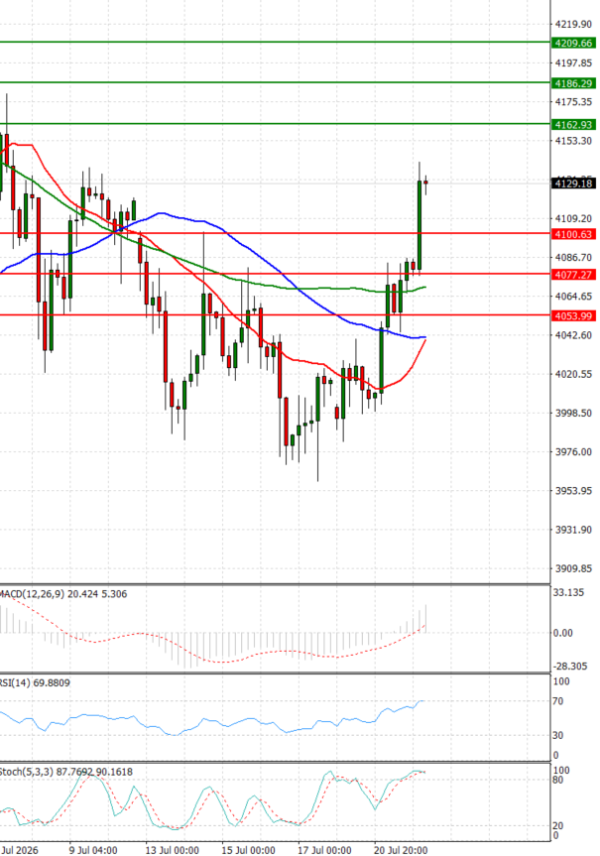Click the RSI 70 level scale label
This screenshot has width=600, height=856.
[x=557, y=701]
